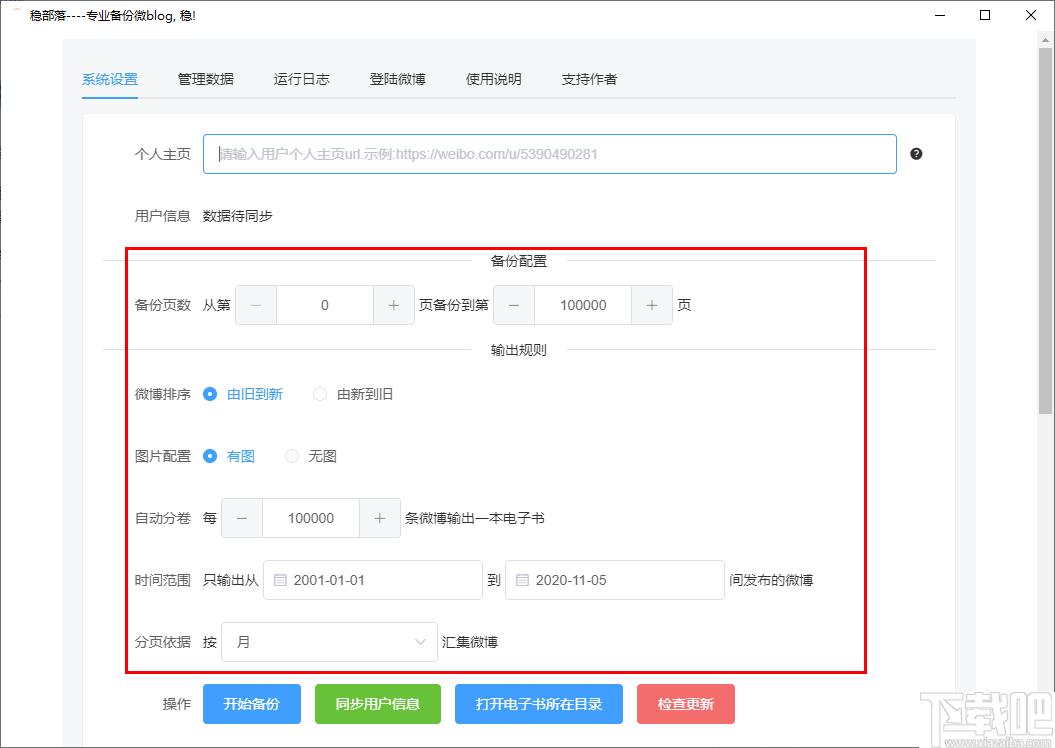Close the 稳部落 window
This screenshot has height=748, width=1055.
pos(1030,15)
